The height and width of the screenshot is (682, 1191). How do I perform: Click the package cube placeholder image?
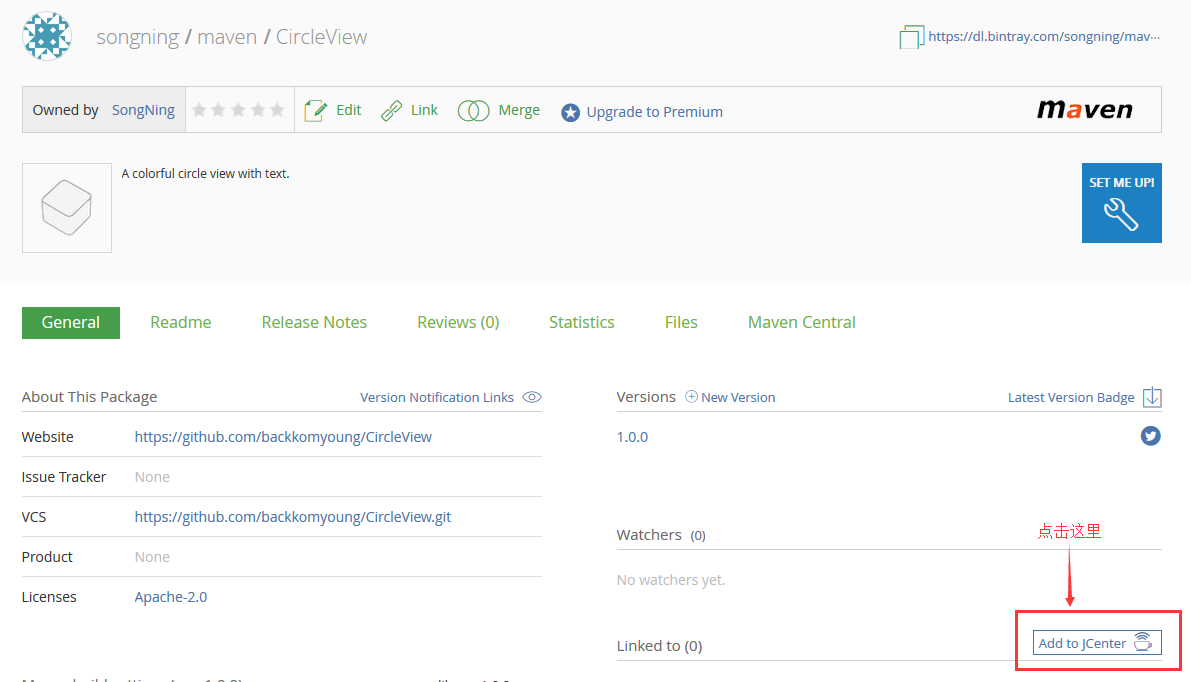click(67, 207)
